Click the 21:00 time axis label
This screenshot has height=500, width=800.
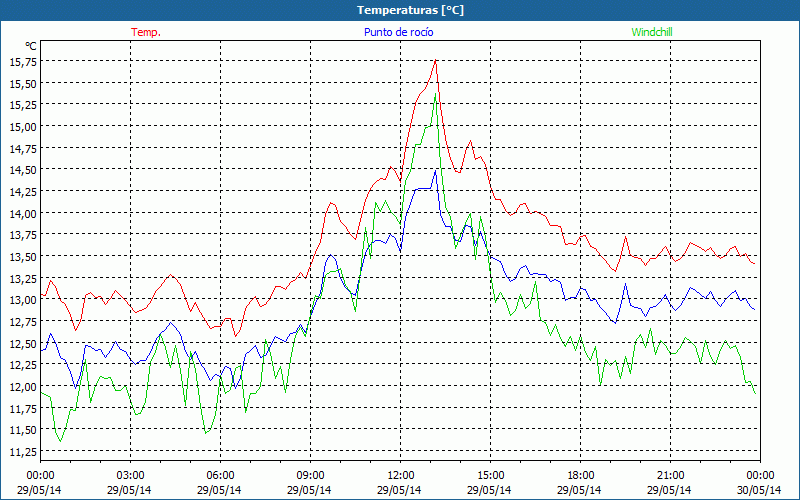pyautogui.click(x=670, y=476)
